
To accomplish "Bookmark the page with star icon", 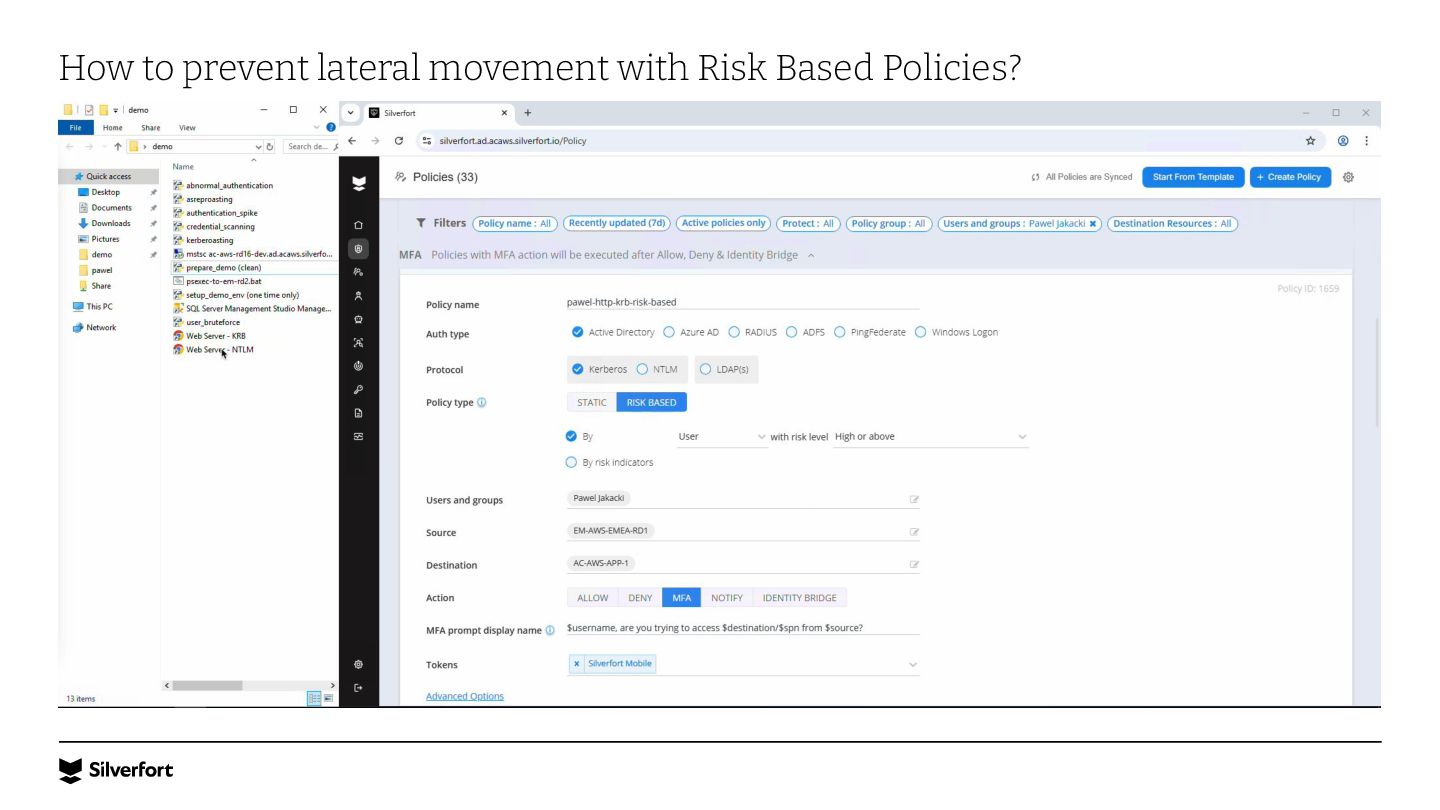I will 1311,141.
